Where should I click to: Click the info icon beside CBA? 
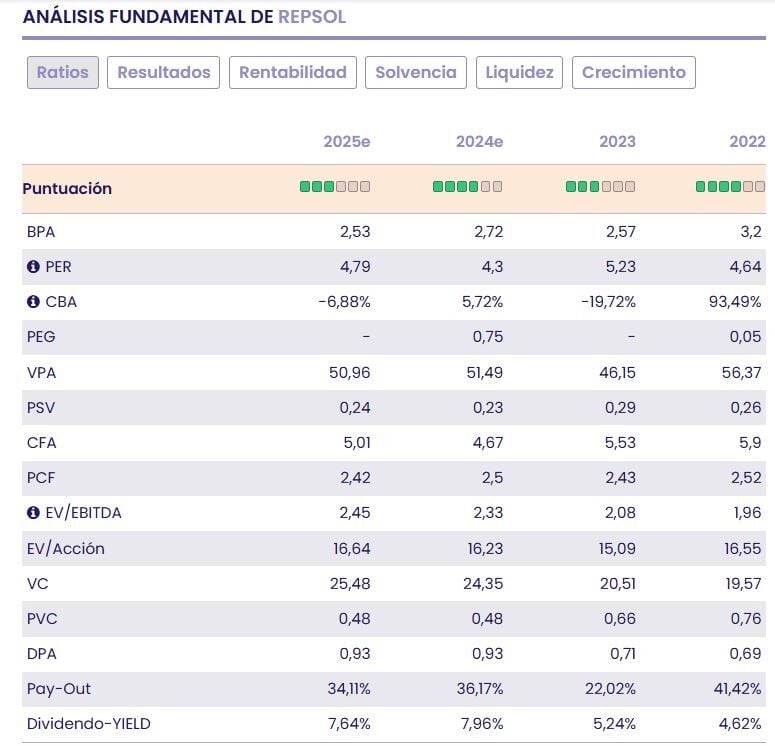33,302
